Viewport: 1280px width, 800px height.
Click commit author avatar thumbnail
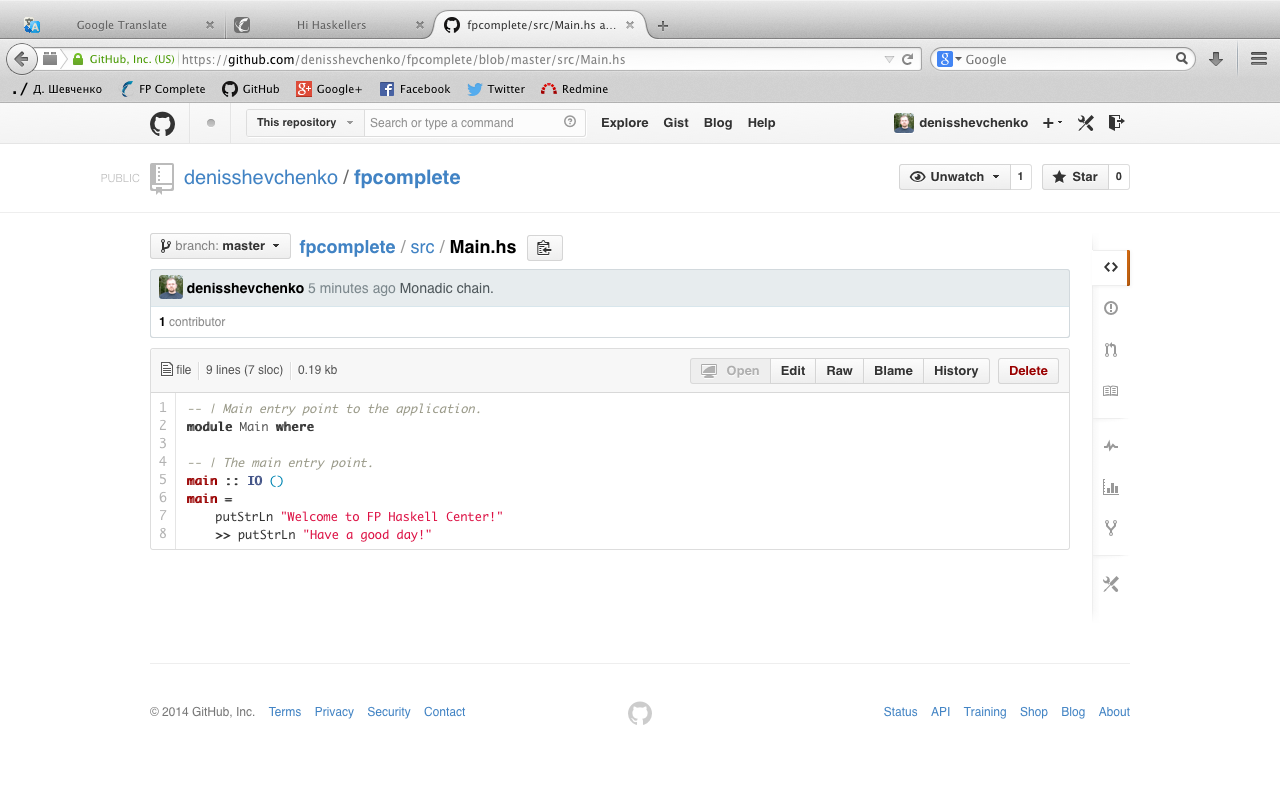tap(171, 288)
